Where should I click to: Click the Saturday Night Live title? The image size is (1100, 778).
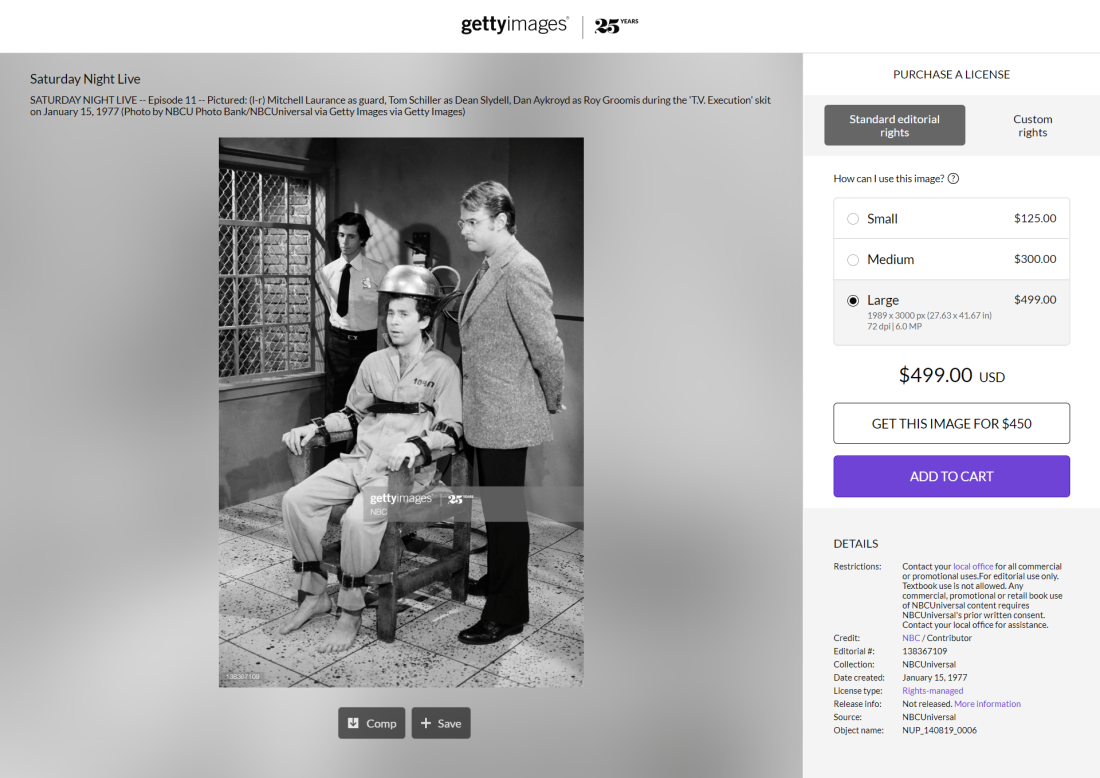pyautogui.click(x=85, y=79)
